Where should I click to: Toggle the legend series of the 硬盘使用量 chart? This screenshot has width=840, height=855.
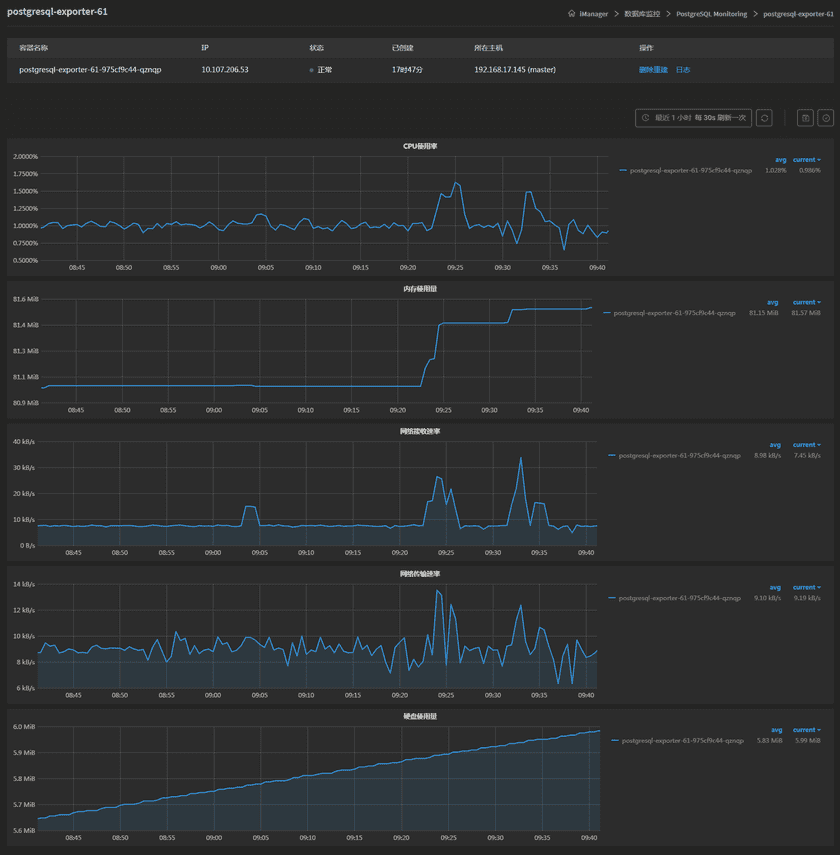click(x=680, y=740)
